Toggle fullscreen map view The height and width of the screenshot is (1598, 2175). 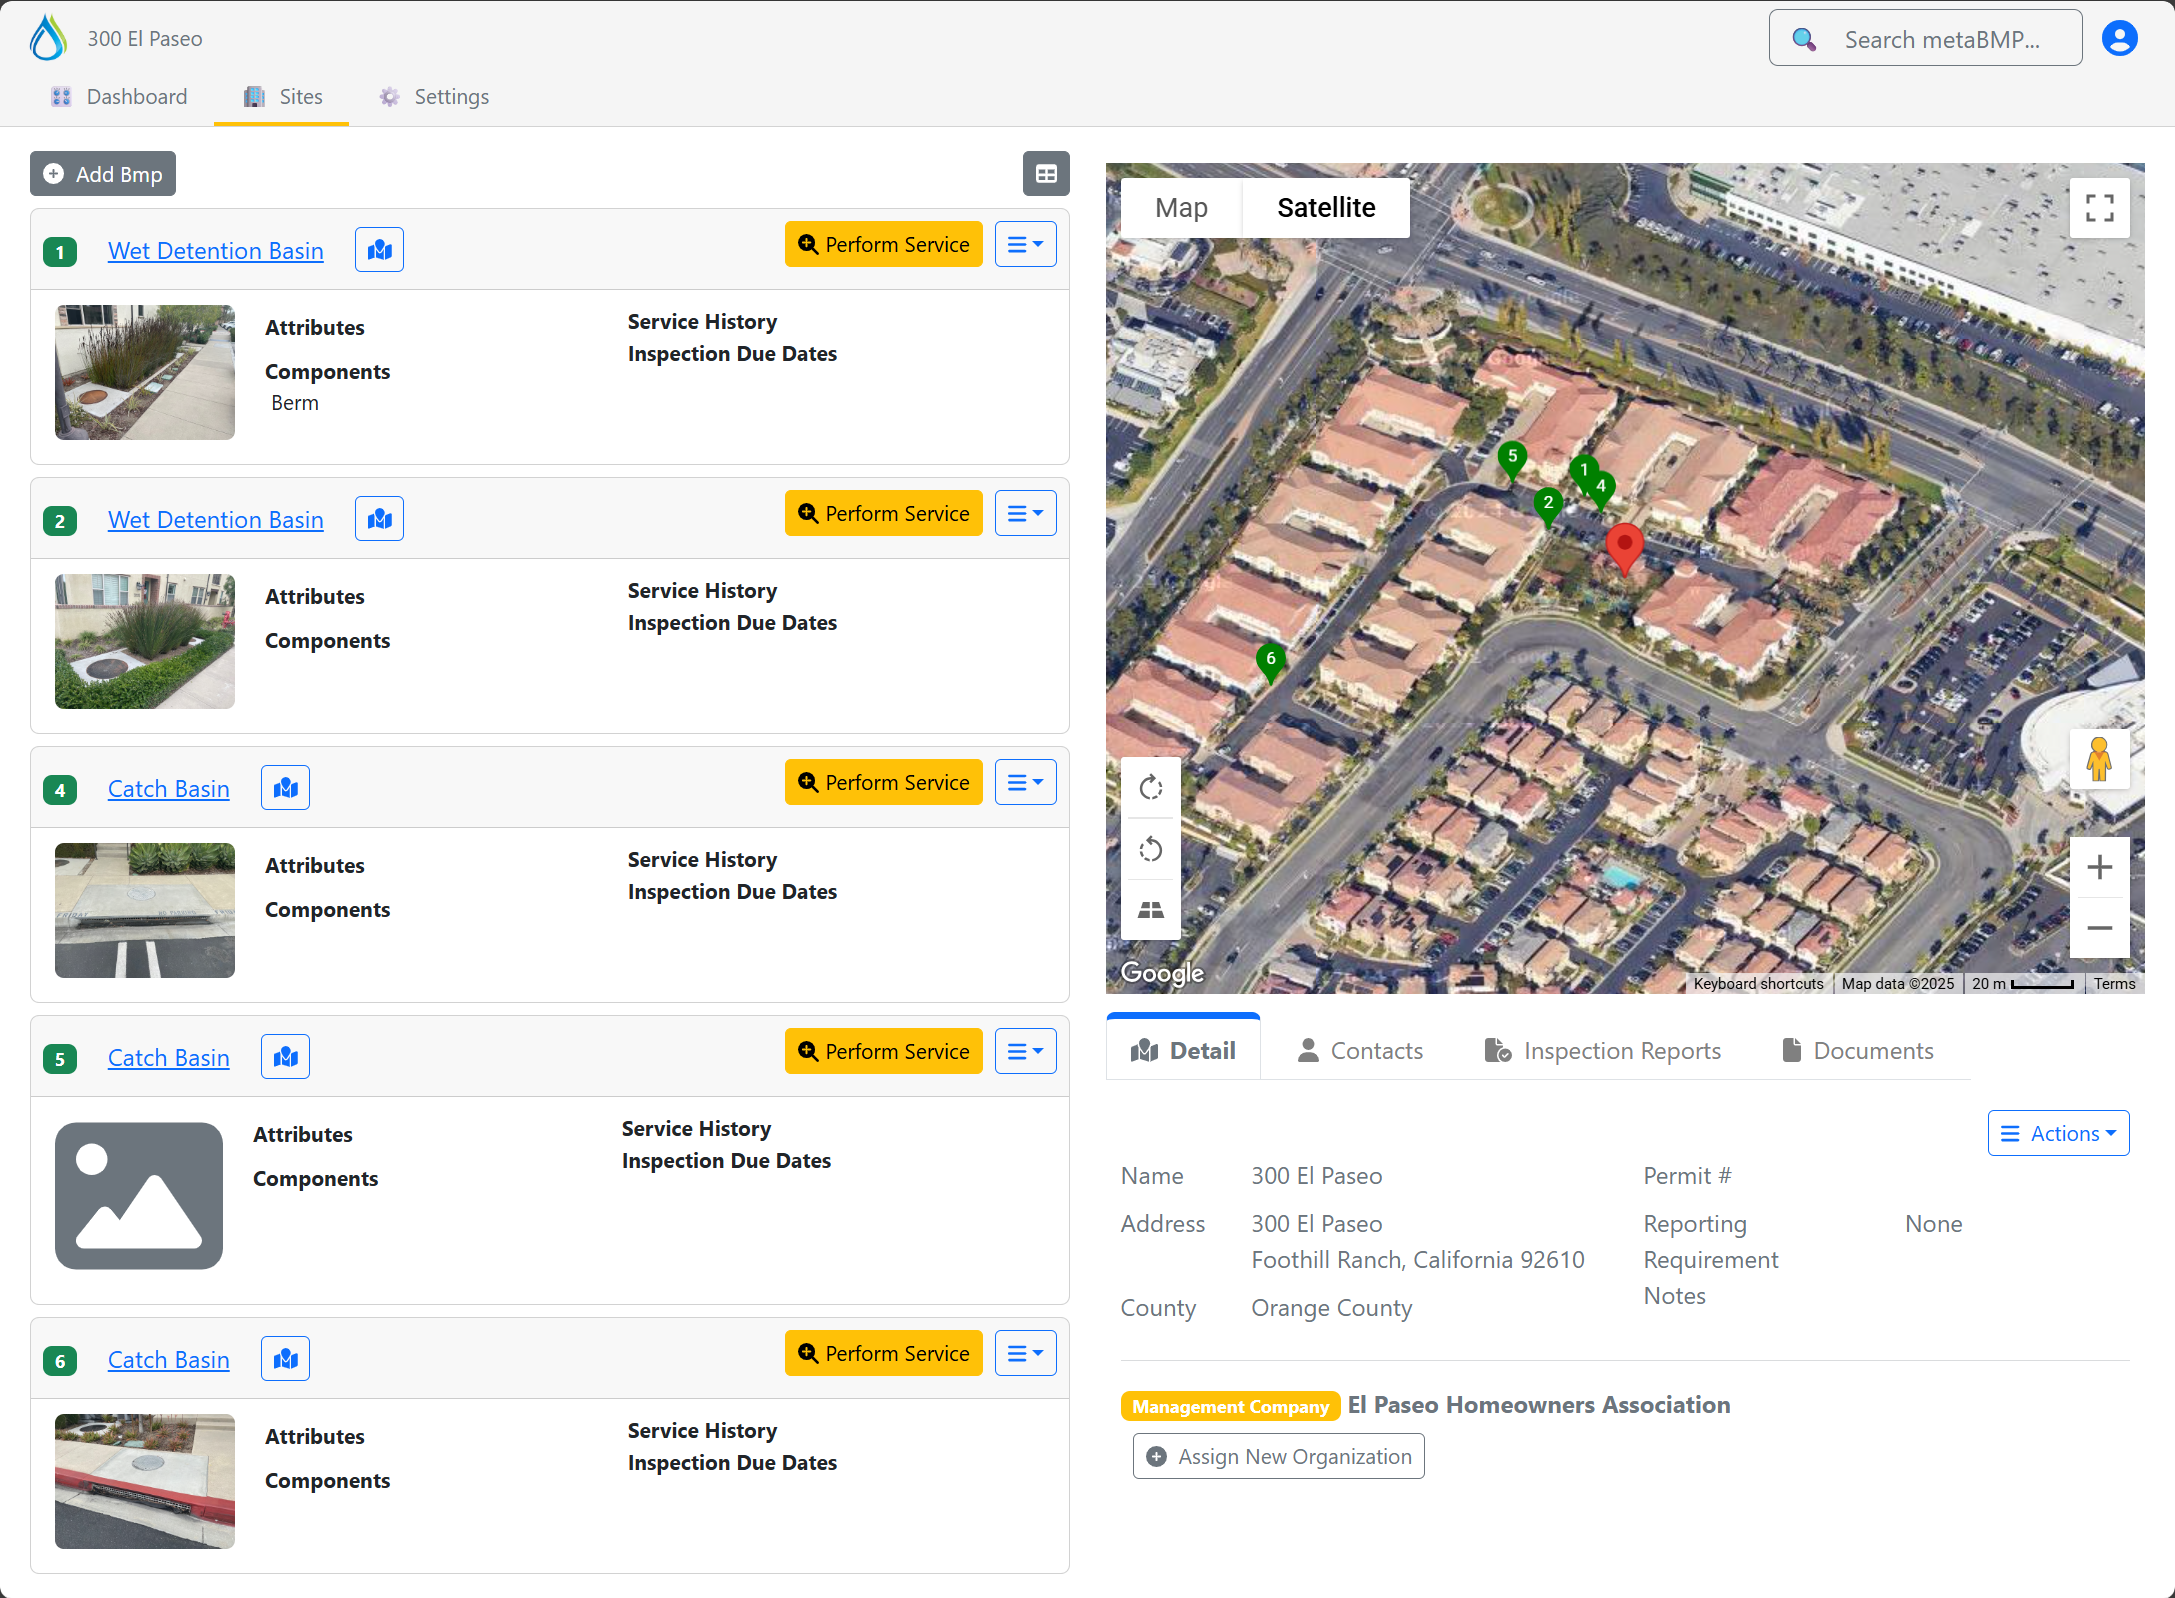[2099, 208]
